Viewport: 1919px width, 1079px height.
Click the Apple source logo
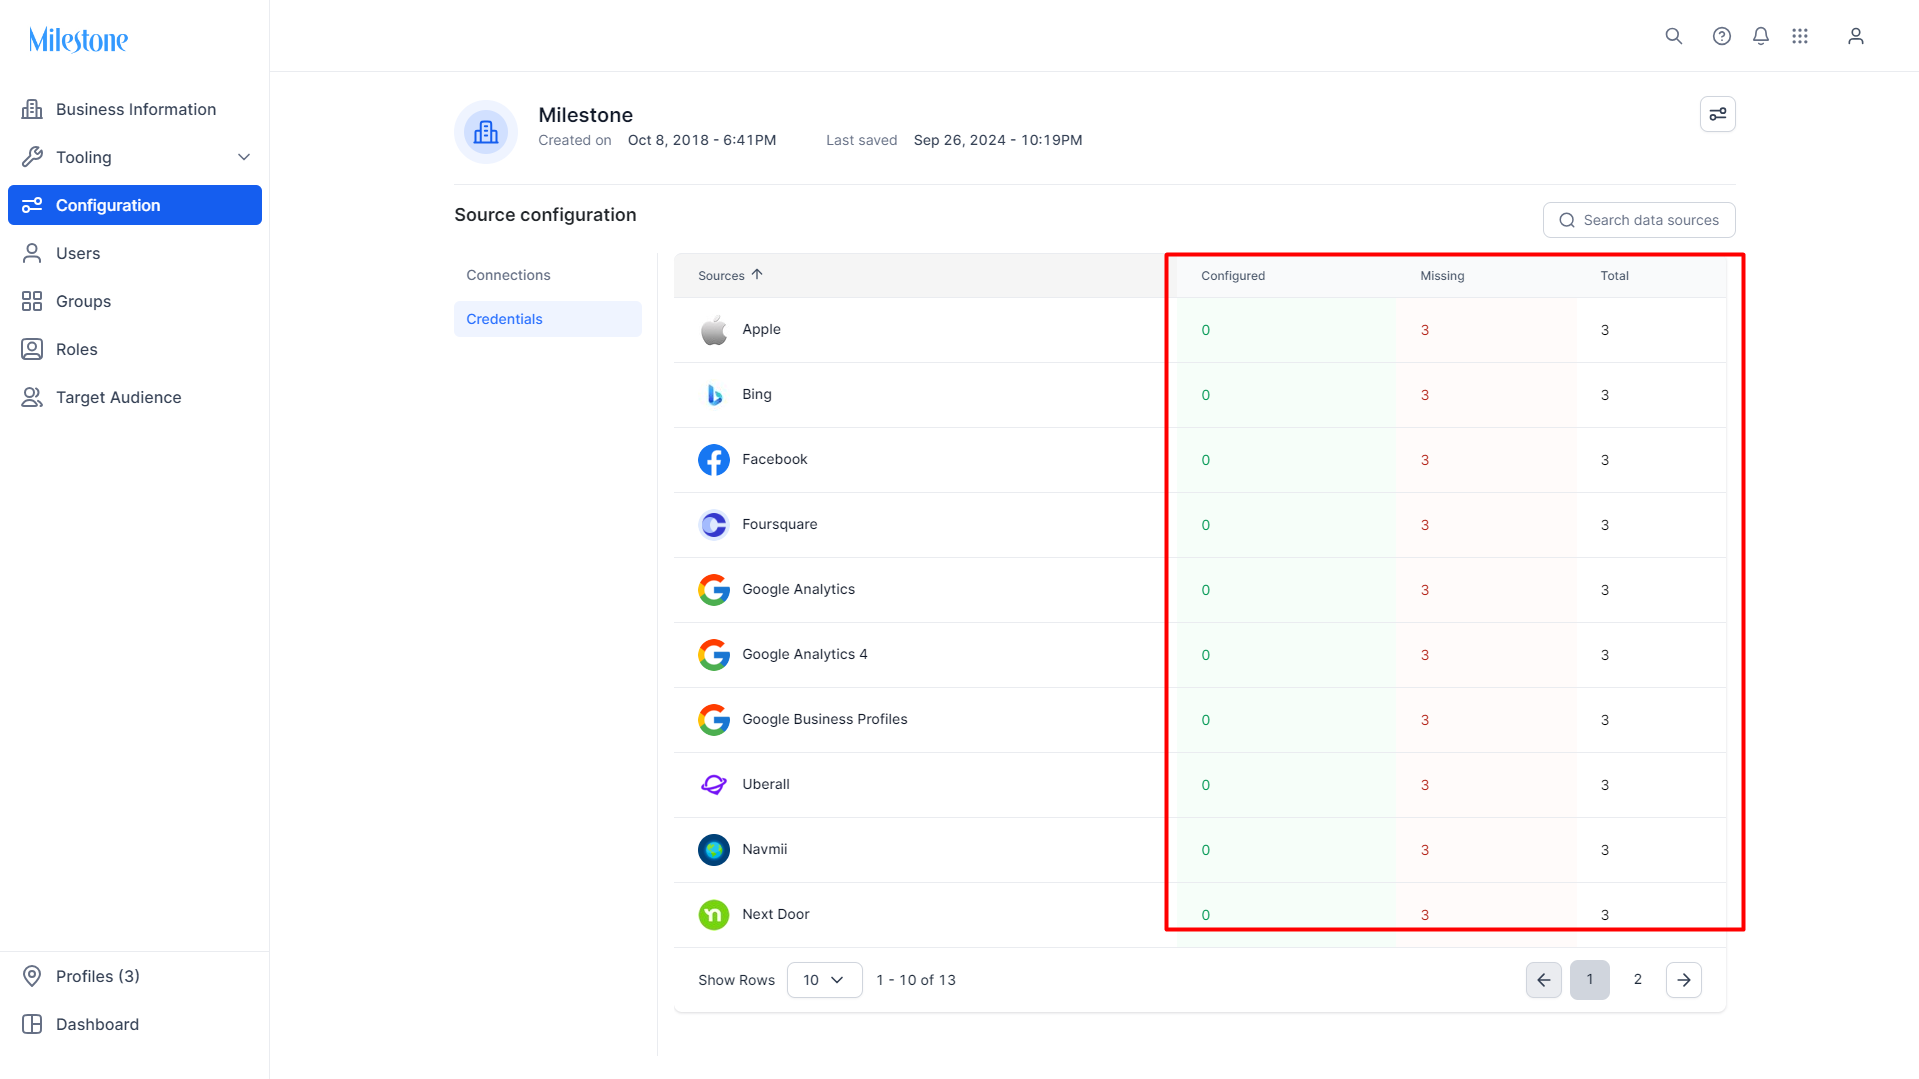pyautogui.click(x=714, y=330)
